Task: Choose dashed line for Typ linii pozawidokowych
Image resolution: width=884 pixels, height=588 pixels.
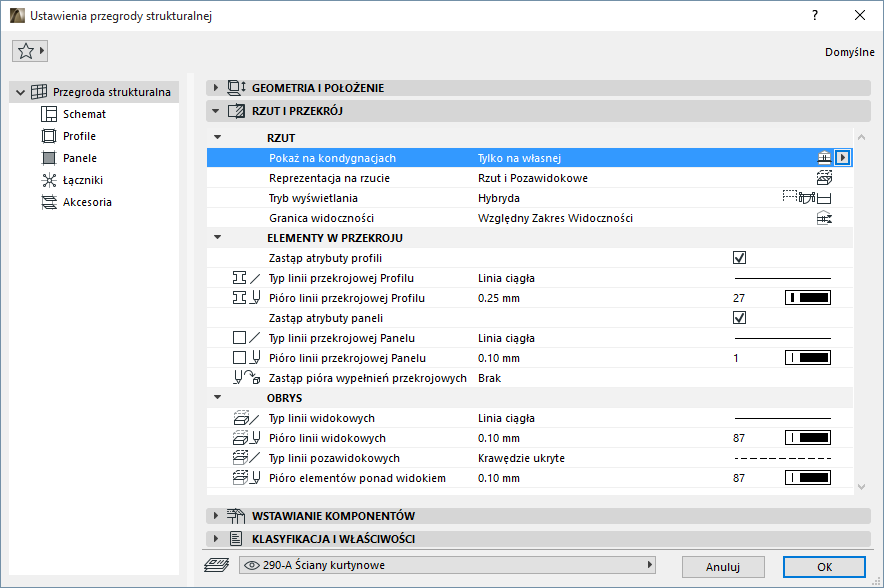Action: pos(783,458)
